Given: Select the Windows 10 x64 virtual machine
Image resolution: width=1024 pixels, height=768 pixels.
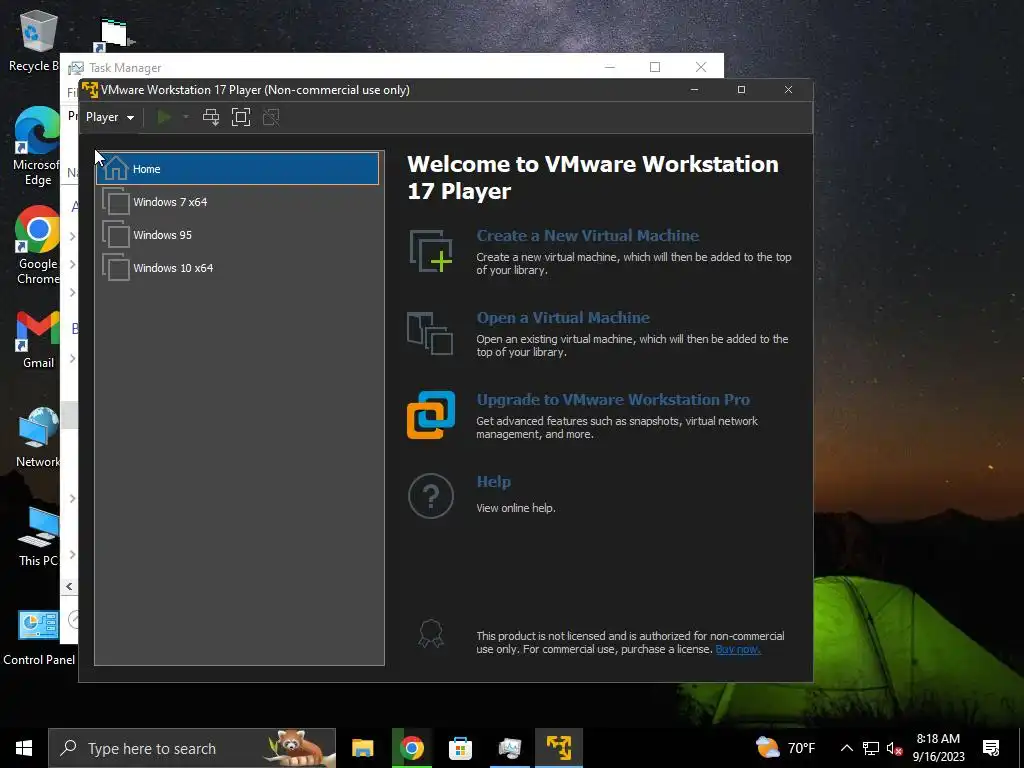Looking at the screenshot, I should (238, 268).
